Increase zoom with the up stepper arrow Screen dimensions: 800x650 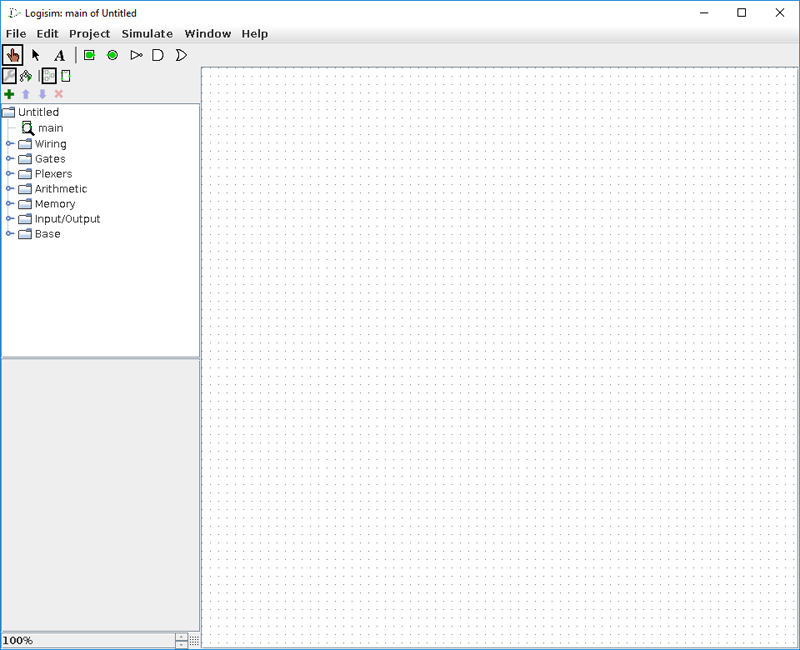pos(181,636)
